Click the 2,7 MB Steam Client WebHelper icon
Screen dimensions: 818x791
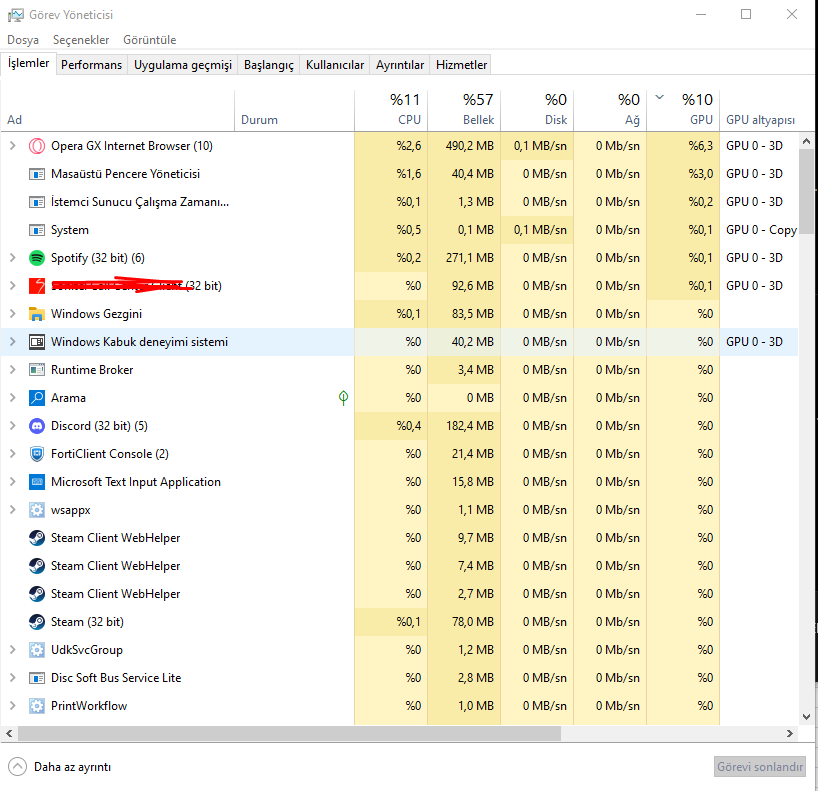pos(37,594)
